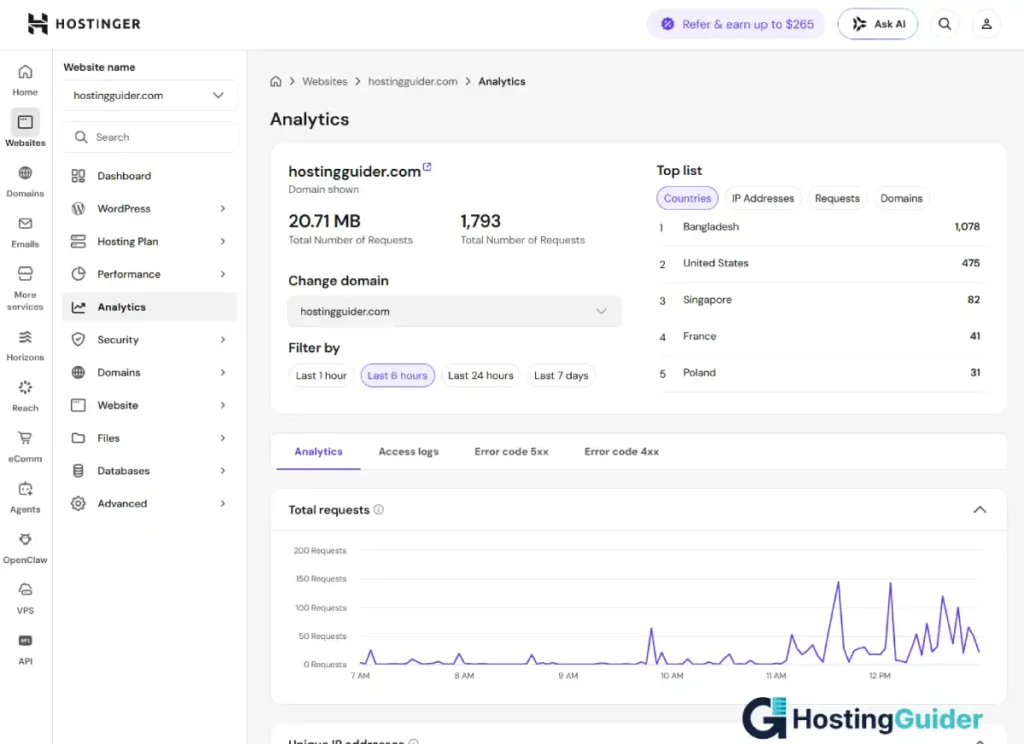Select Analytics in the sidebar menu
This screenshot has height=744, width=1024.
click(150, 307)
